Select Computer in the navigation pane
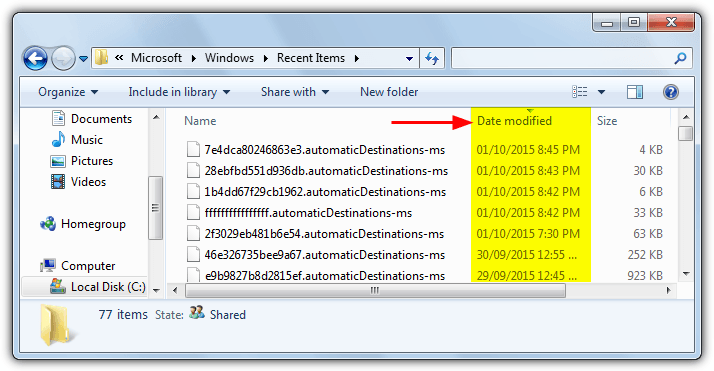 [x=88, y=266]
